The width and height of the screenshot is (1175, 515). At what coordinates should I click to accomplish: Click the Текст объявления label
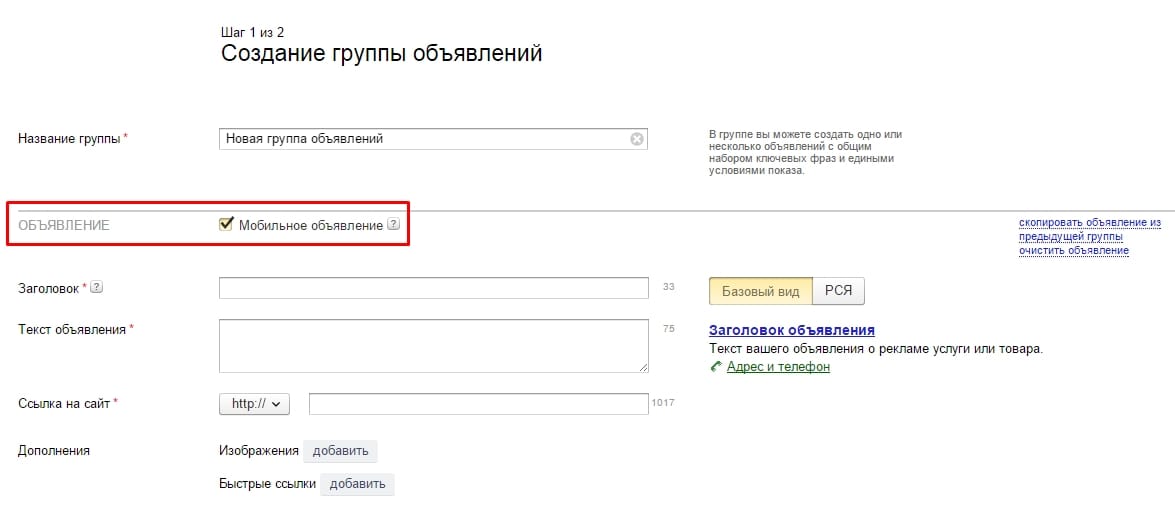72,329
